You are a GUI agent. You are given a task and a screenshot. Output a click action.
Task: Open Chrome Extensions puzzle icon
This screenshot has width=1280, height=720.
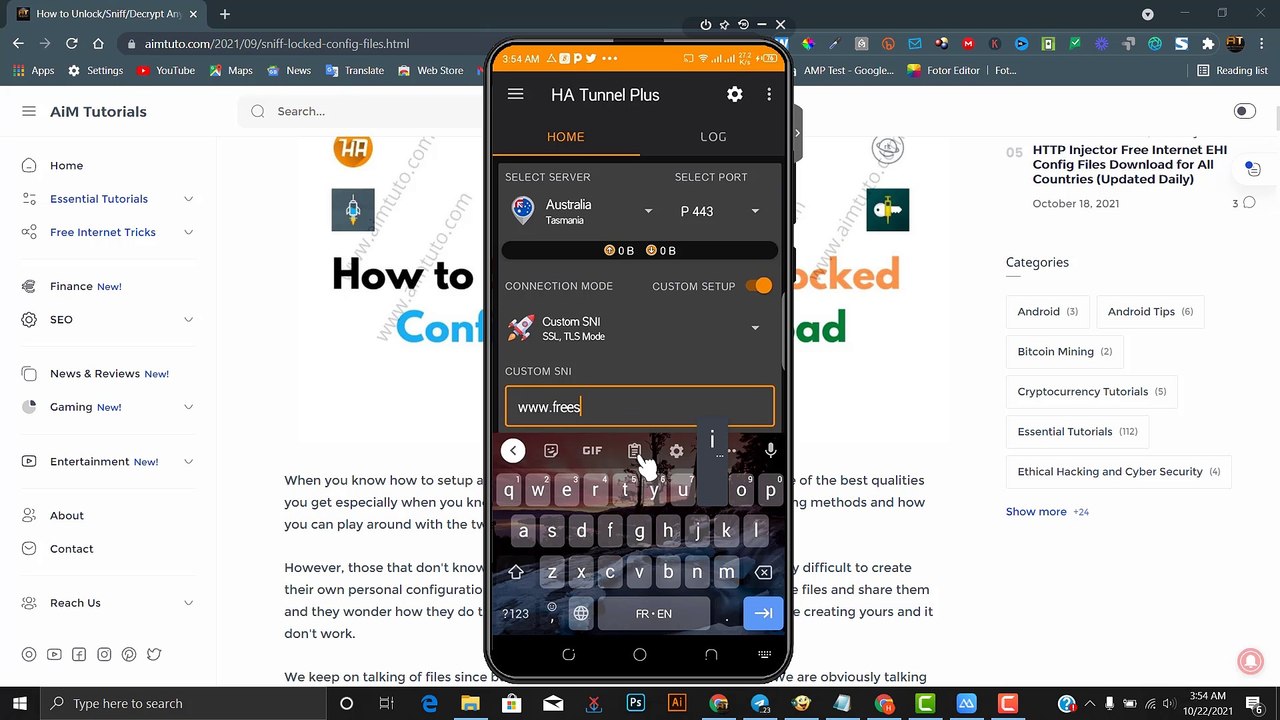tap(1208, 44)
